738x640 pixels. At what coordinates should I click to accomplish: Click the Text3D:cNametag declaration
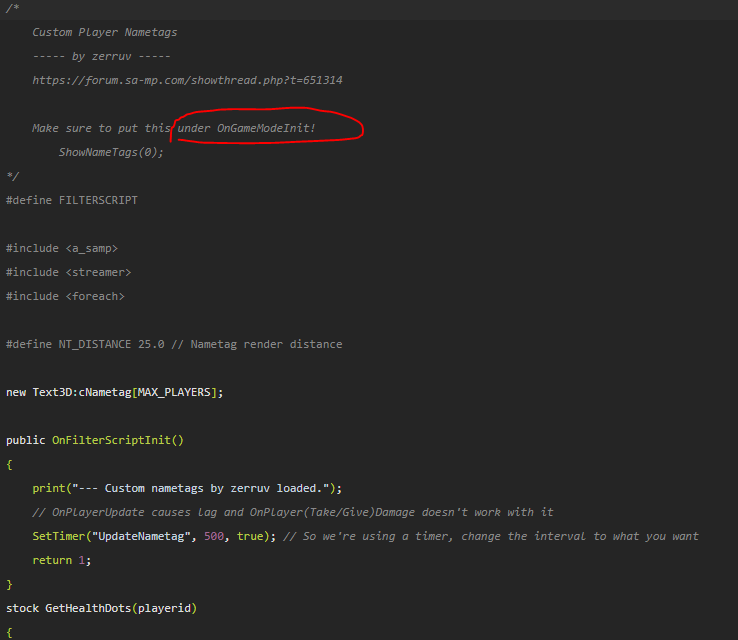81,392
